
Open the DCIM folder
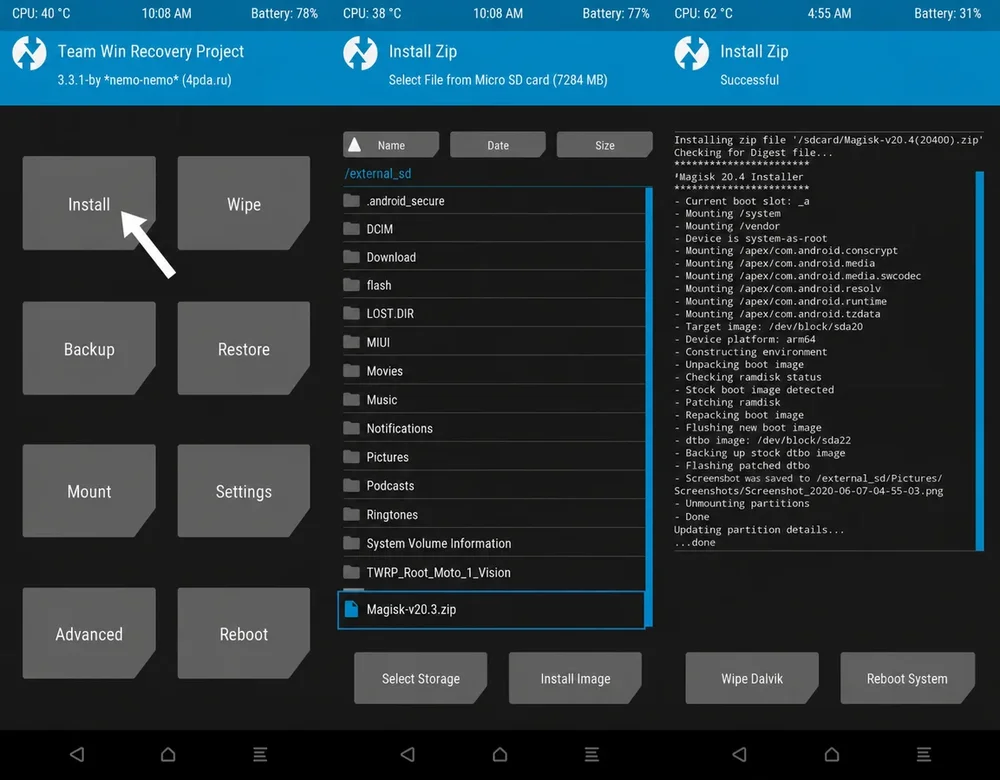point(494,229)
